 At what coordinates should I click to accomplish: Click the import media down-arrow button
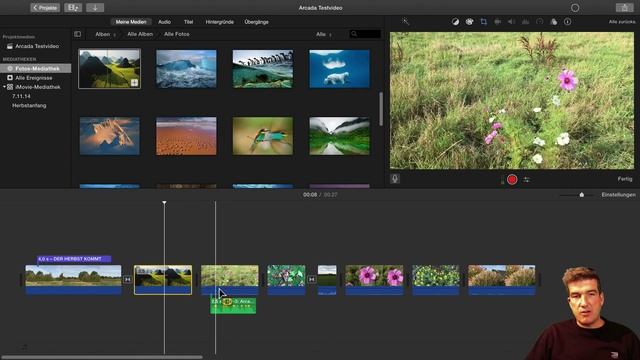(x=95, y=7)
